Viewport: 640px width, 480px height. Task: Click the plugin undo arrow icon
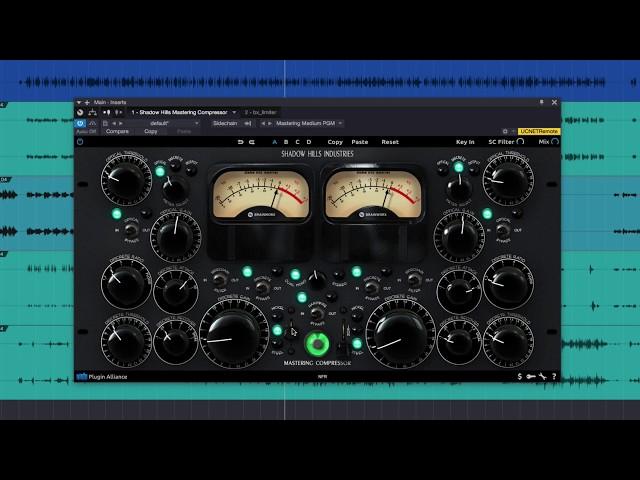(240, 142)
